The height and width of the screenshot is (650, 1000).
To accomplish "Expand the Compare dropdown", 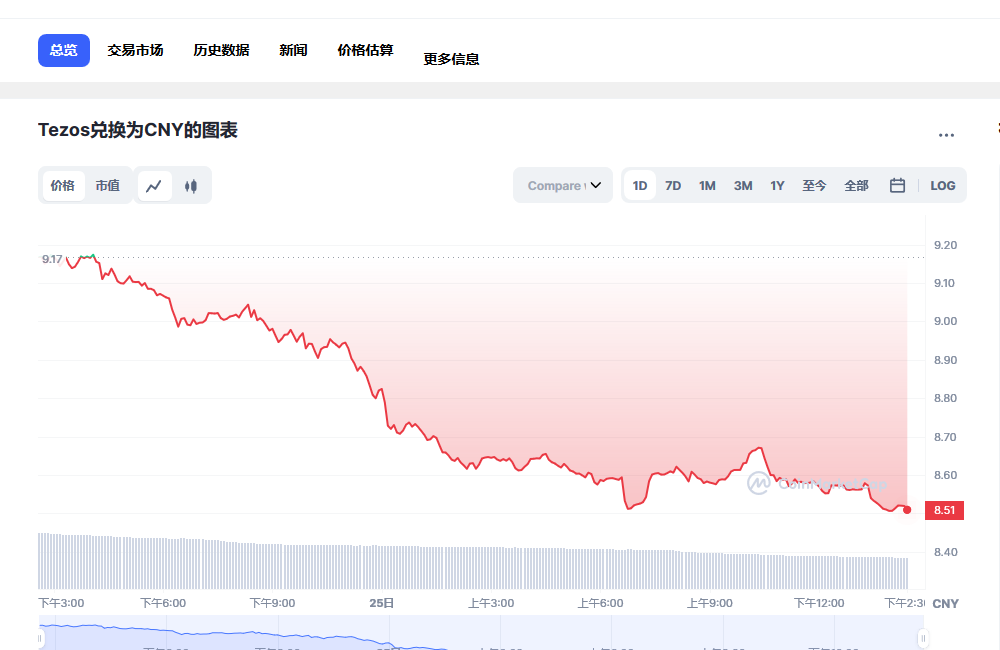I will [563, 186].
